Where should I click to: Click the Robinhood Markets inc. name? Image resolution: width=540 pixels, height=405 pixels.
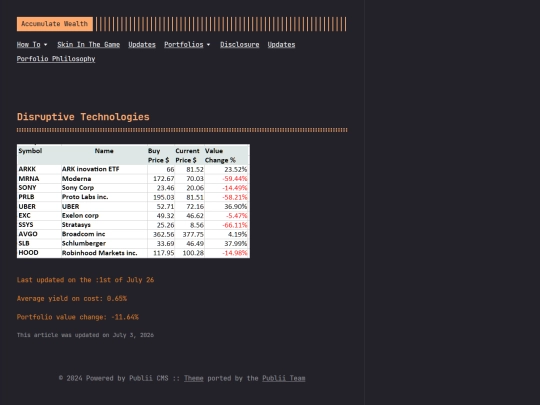pos(100,253)
